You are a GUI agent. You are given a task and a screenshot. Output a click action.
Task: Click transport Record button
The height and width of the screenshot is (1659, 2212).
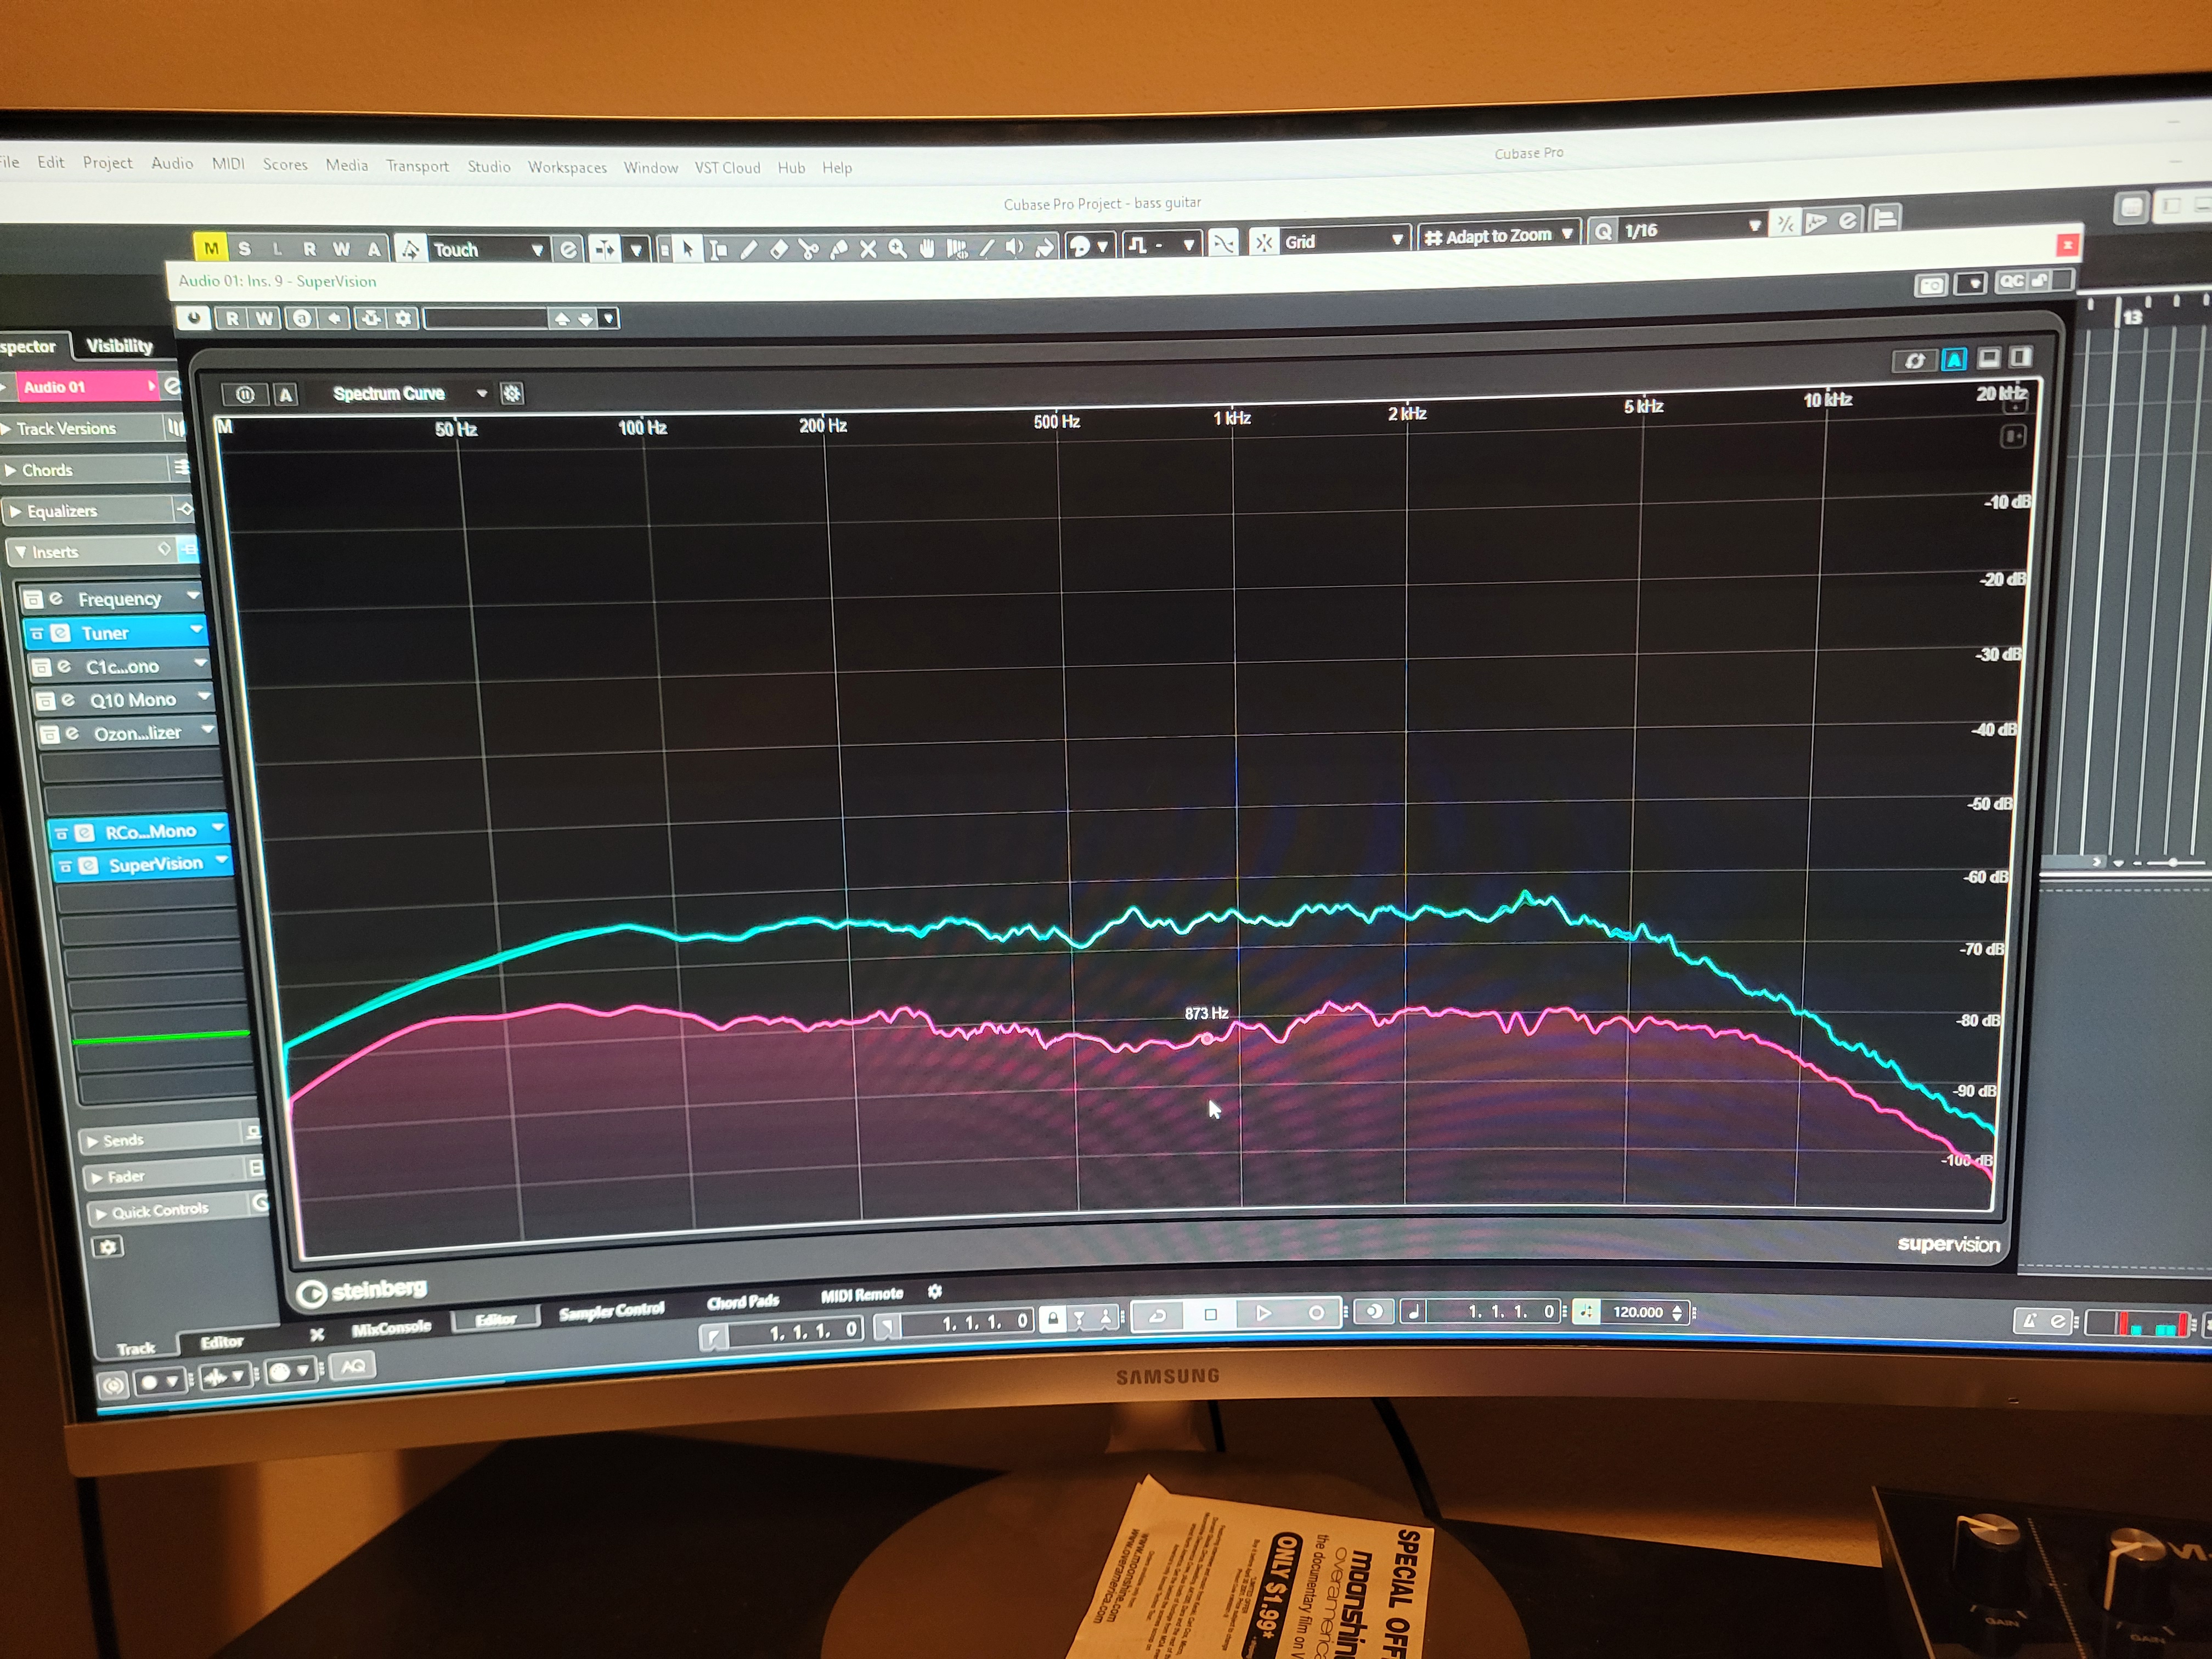pos(1316,1312)
